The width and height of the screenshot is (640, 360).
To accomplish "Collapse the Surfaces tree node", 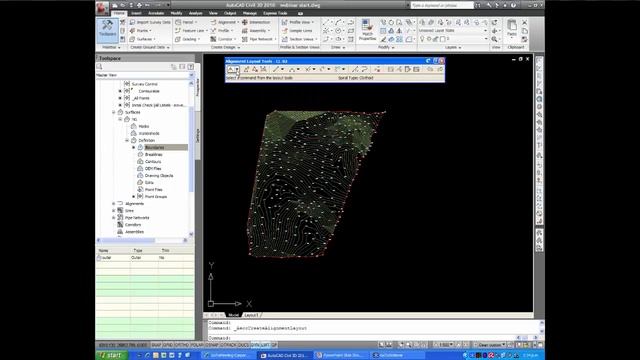I will click(x=114, y=112).
